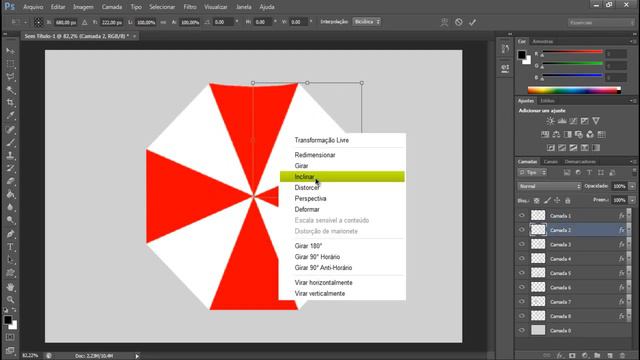Image resolution: width=640 pixels, height=360 pixels.
Task: Cancel the transform in options bar
Action: coord(459,22)
